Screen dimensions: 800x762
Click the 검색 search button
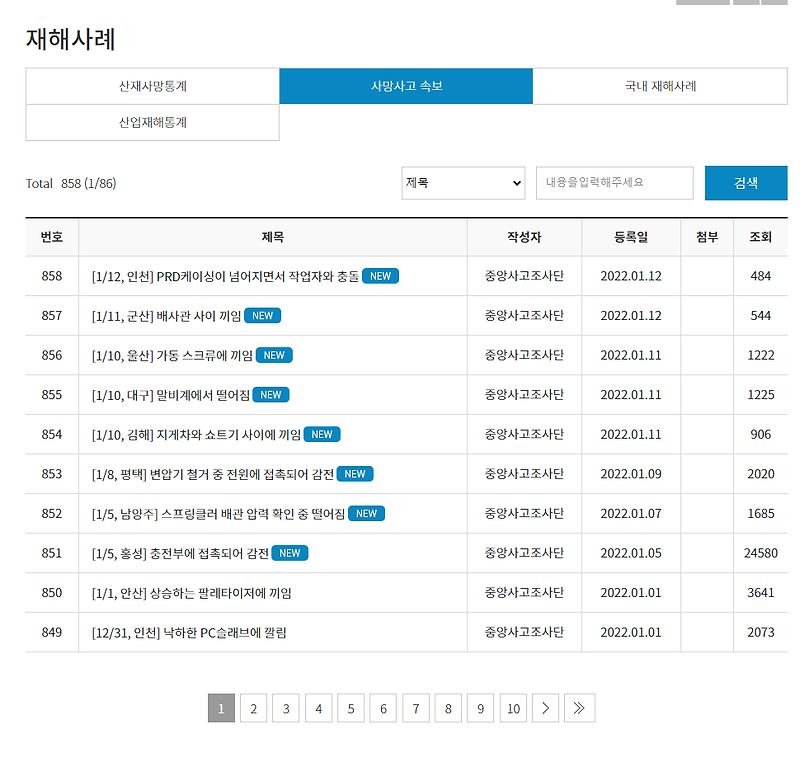click(x=746, y=183)
